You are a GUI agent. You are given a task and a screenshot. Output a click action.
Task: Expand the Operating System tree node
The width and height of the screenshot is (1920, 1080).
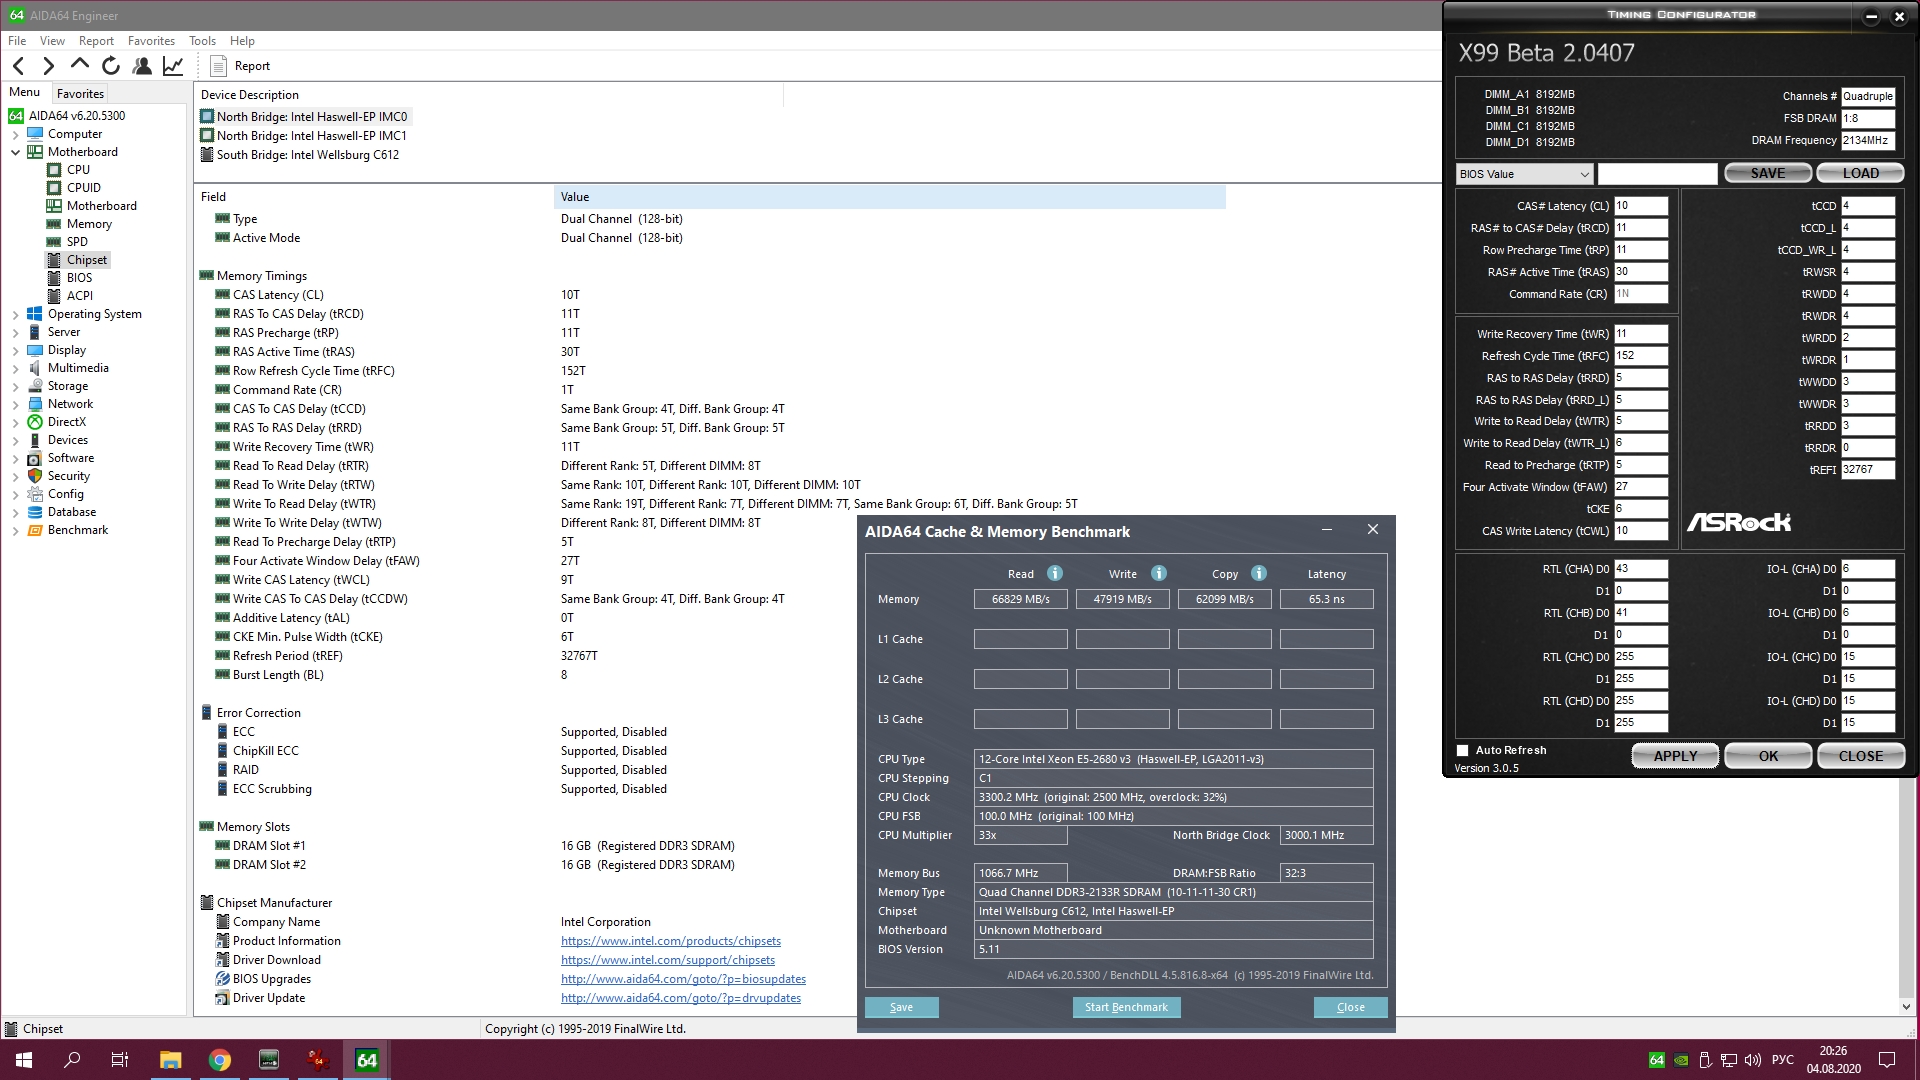[15, 314]
